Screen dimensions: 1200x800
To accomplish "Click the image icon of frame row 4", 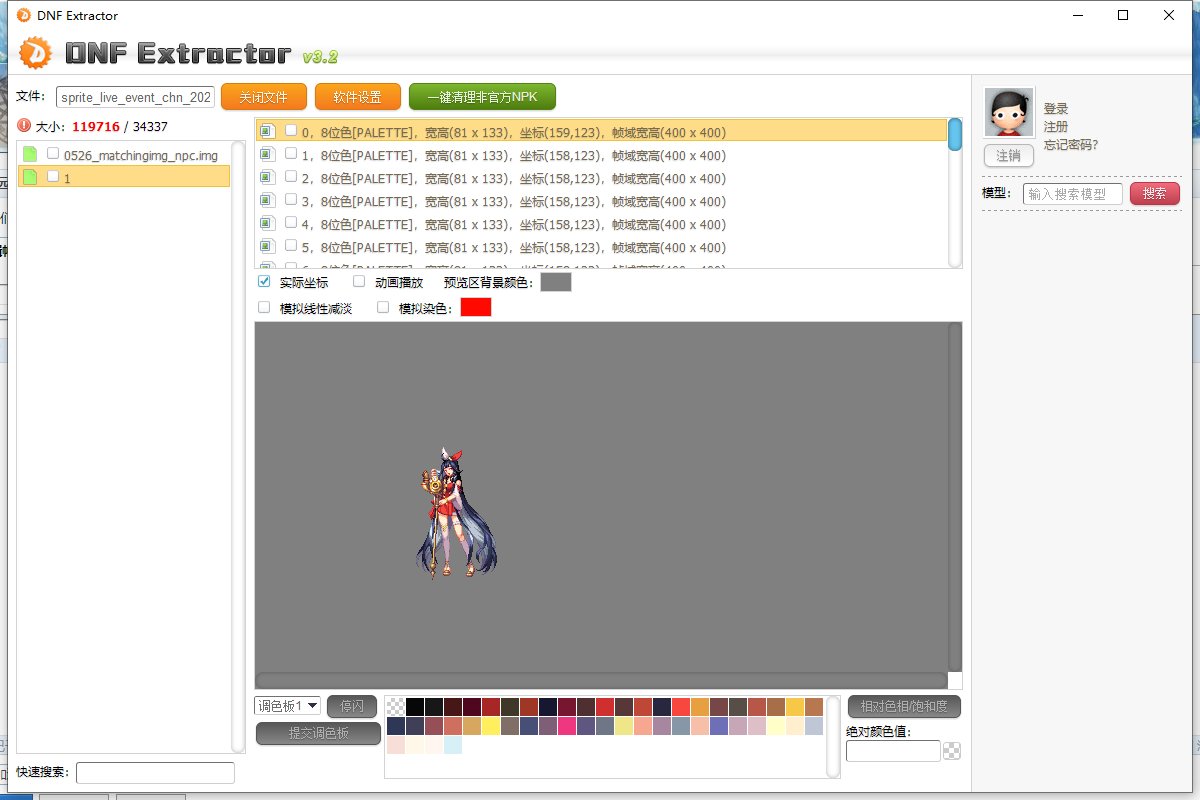I will 267,223.
